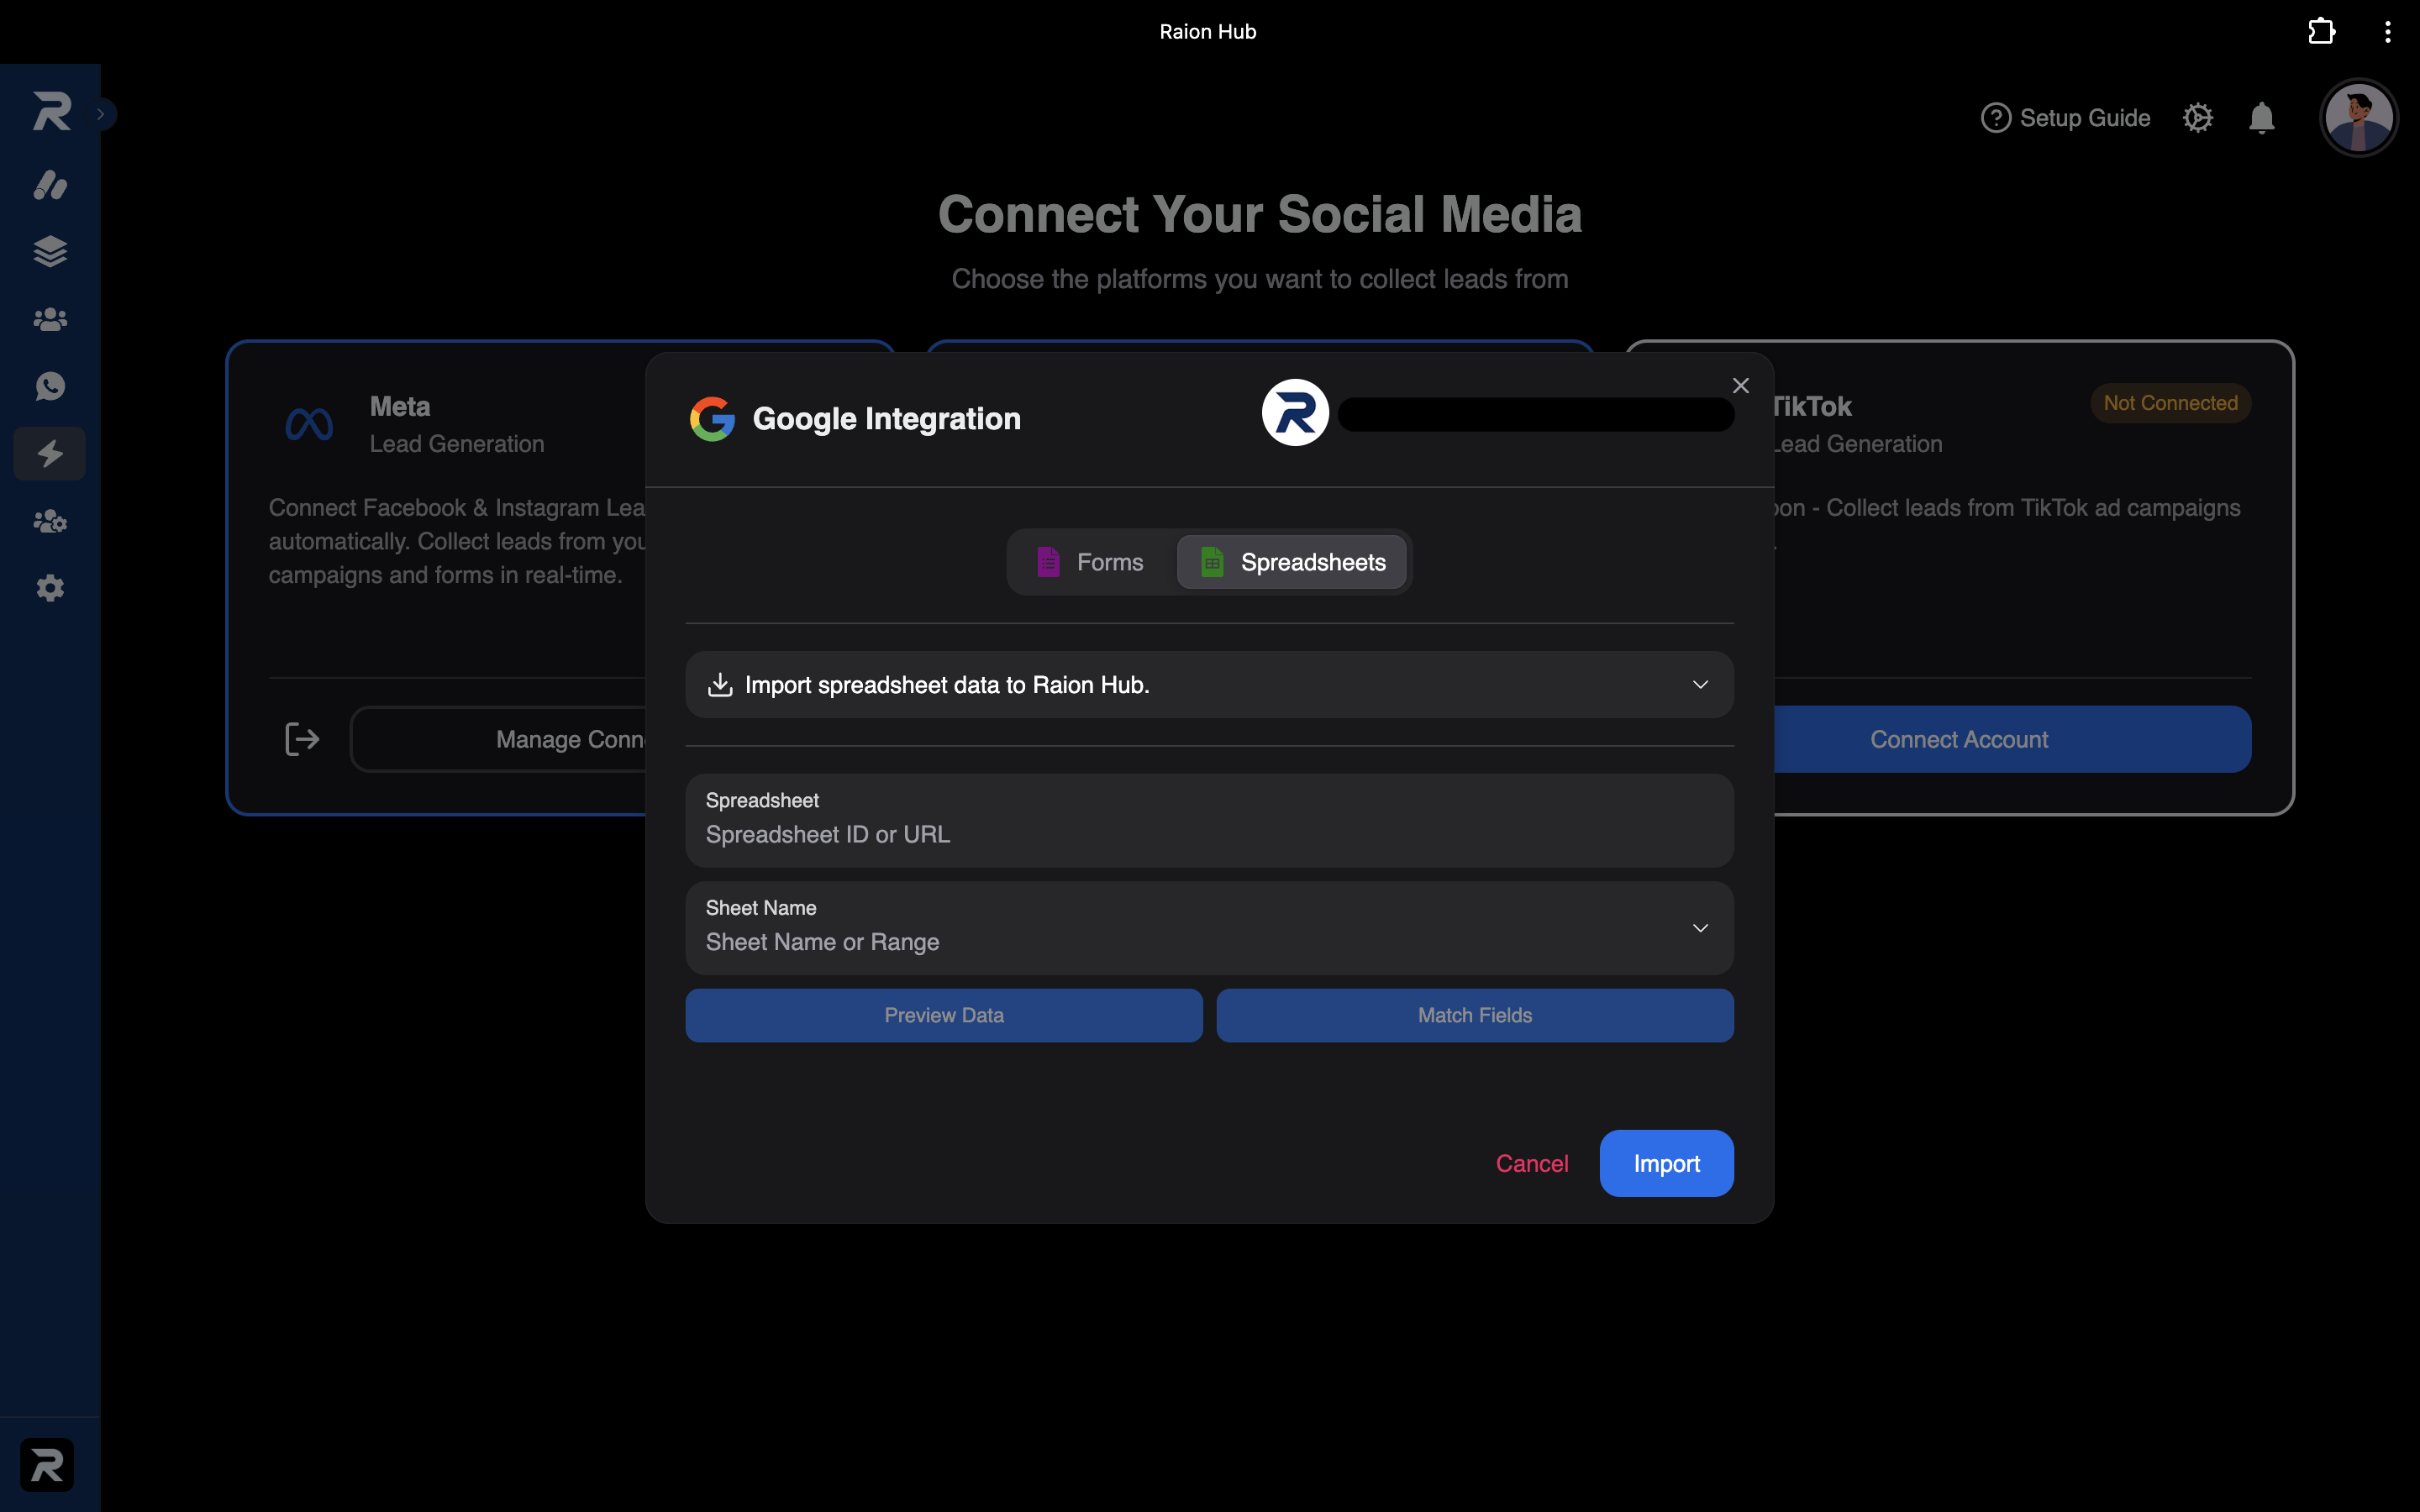Close the Google Integration dialog
Screen dimensions: 2420x1512
1740,386
